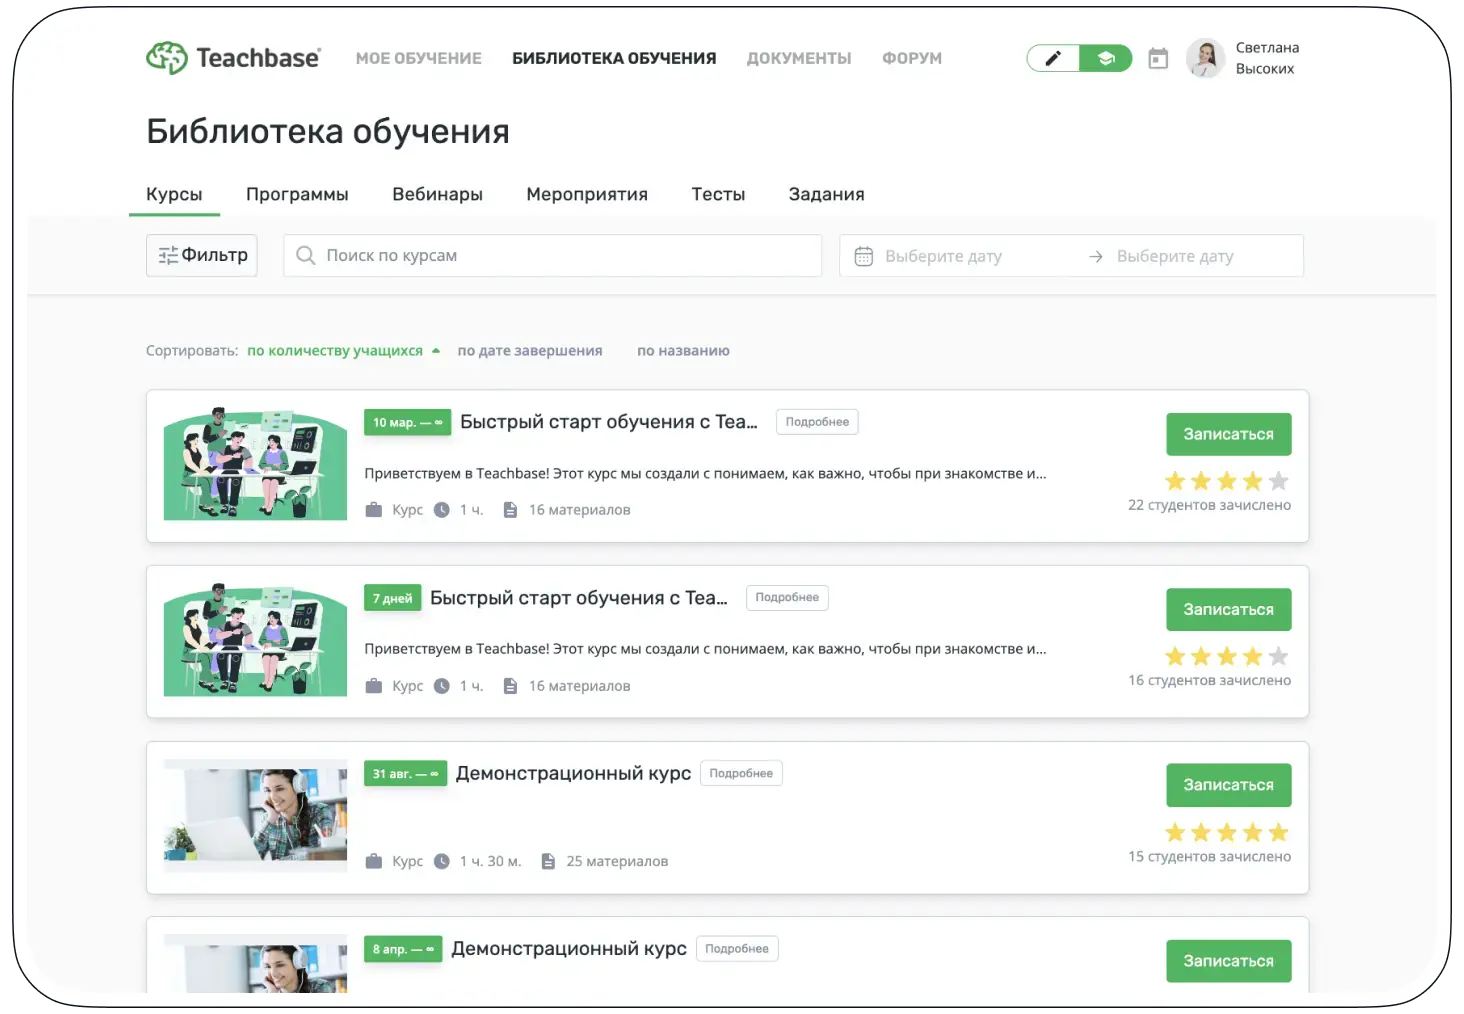Open the calendar icon in header
The image size is (1464, 1014).
point(1158,58)
